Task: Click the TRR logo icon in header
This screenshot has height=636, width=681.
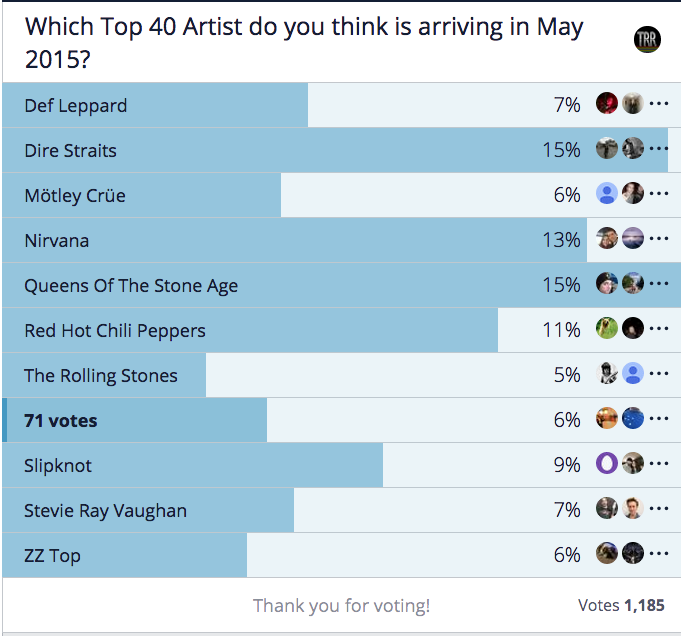Action: click(647, 40)
